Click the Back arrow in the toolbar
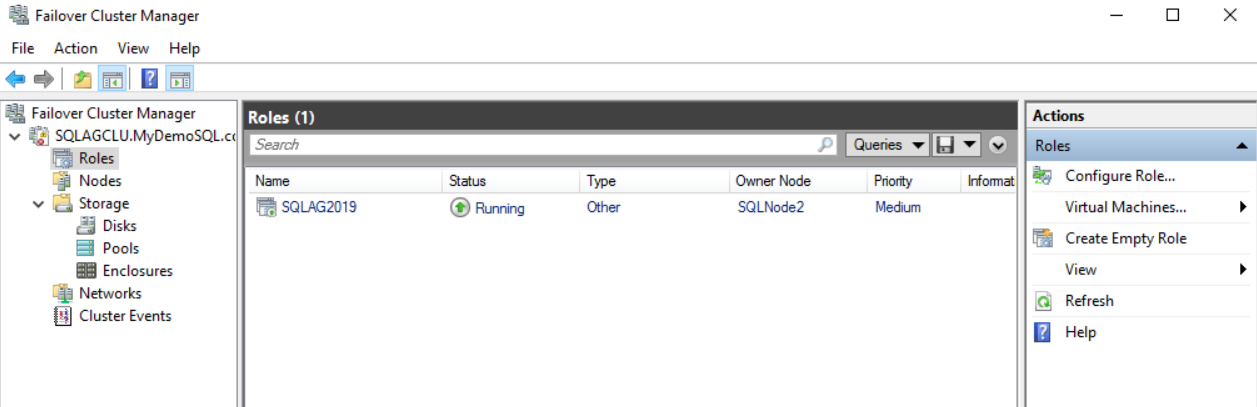 point(15,79)
